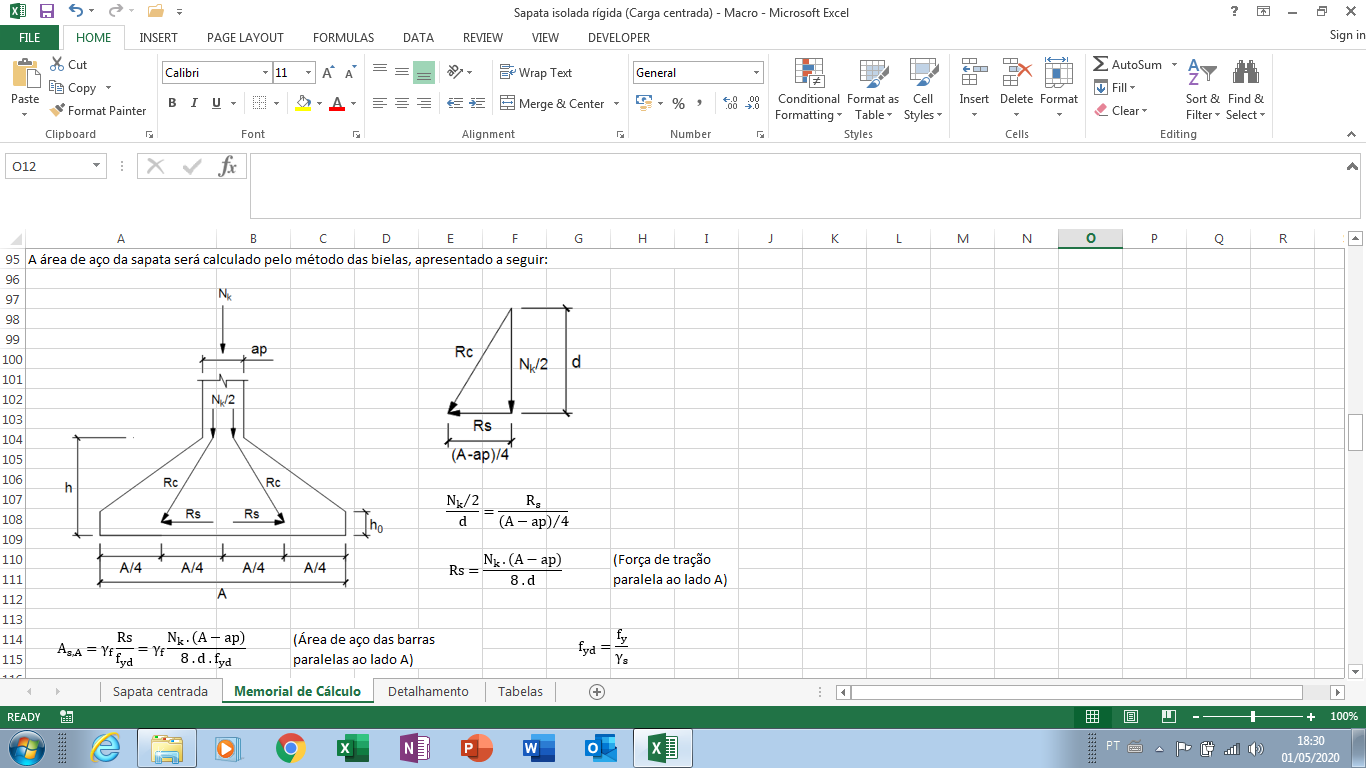
Task: Open Find & Select binoculars
Action: (1245, 89)
